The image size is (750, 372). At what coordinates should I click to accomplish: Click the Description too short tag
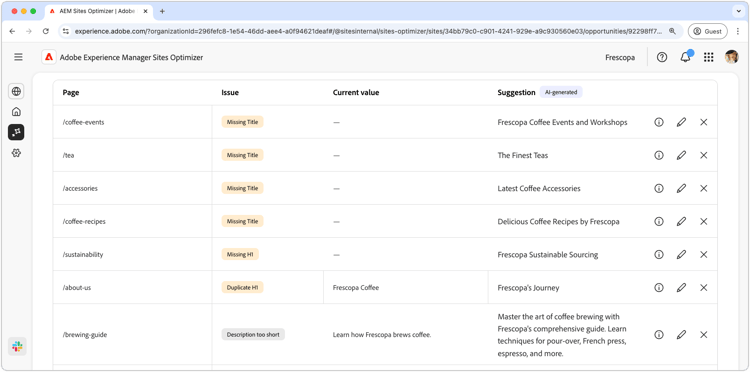pos(253,335)
